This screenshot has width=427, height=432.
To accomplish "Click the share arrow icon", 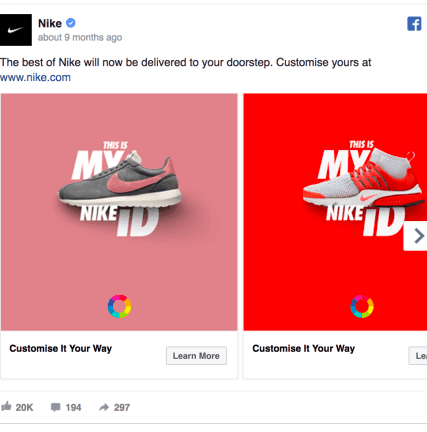I will pos(104,407).
